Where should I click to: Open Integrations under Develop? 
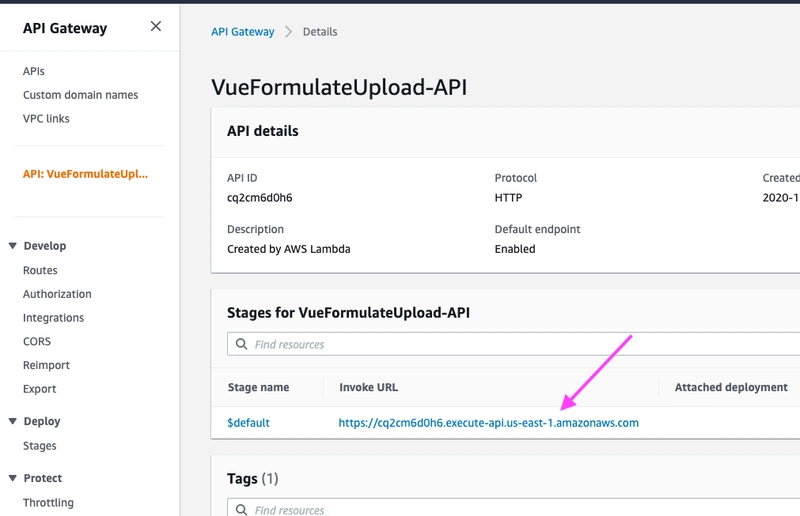(54, 317)
